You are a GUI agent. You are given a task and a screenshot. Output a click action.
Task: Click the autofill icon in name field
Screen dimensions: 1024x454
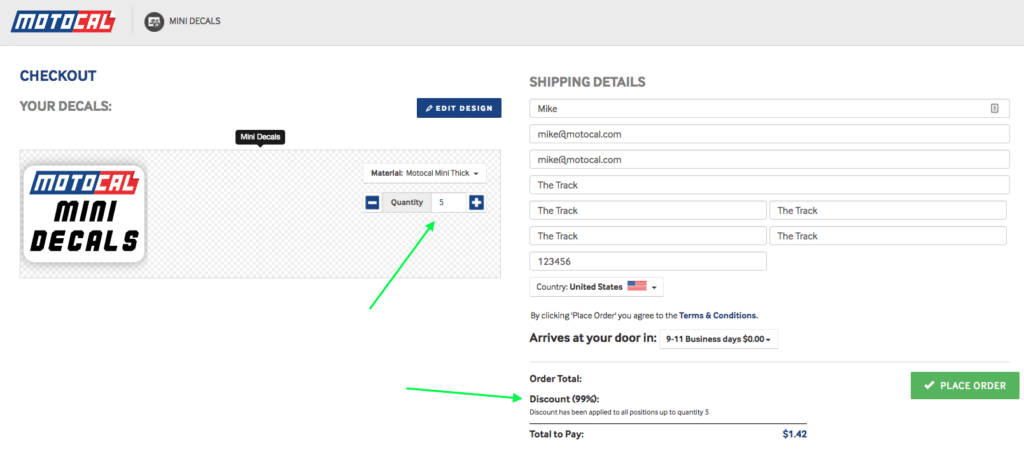[995, 108]
